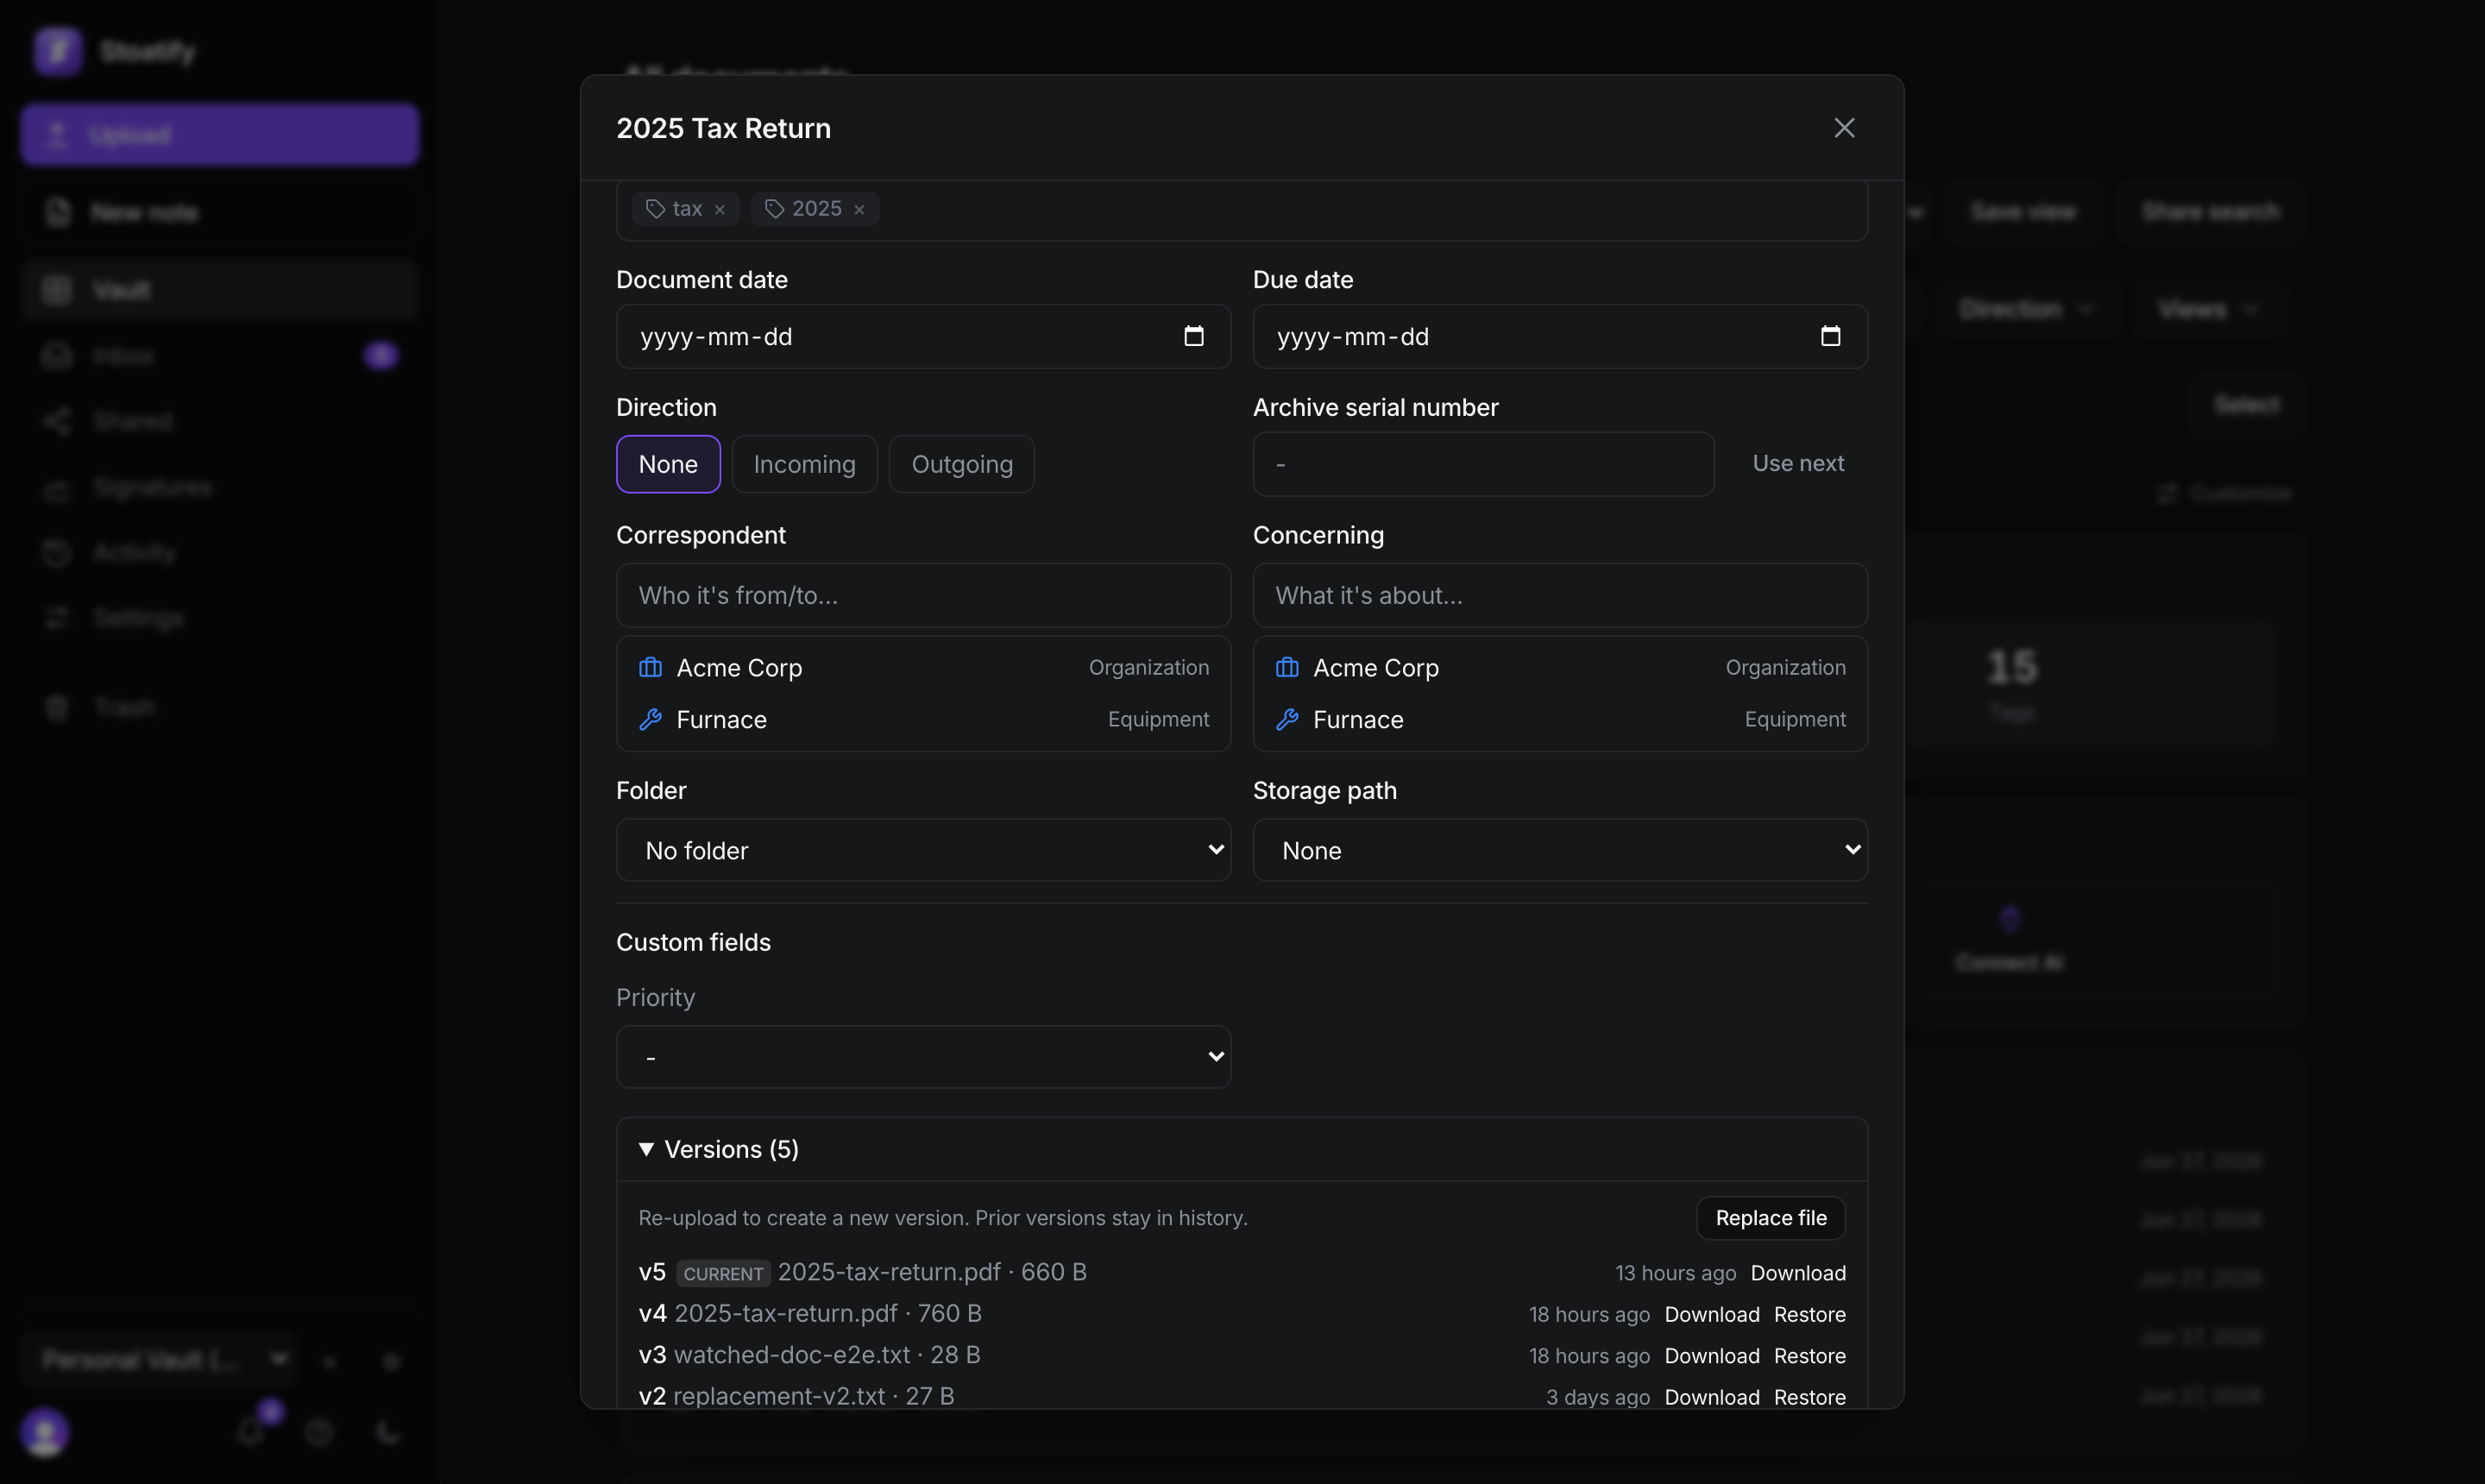Select None direction option
Viewport: 2485px width, 1484px height.
668,464
